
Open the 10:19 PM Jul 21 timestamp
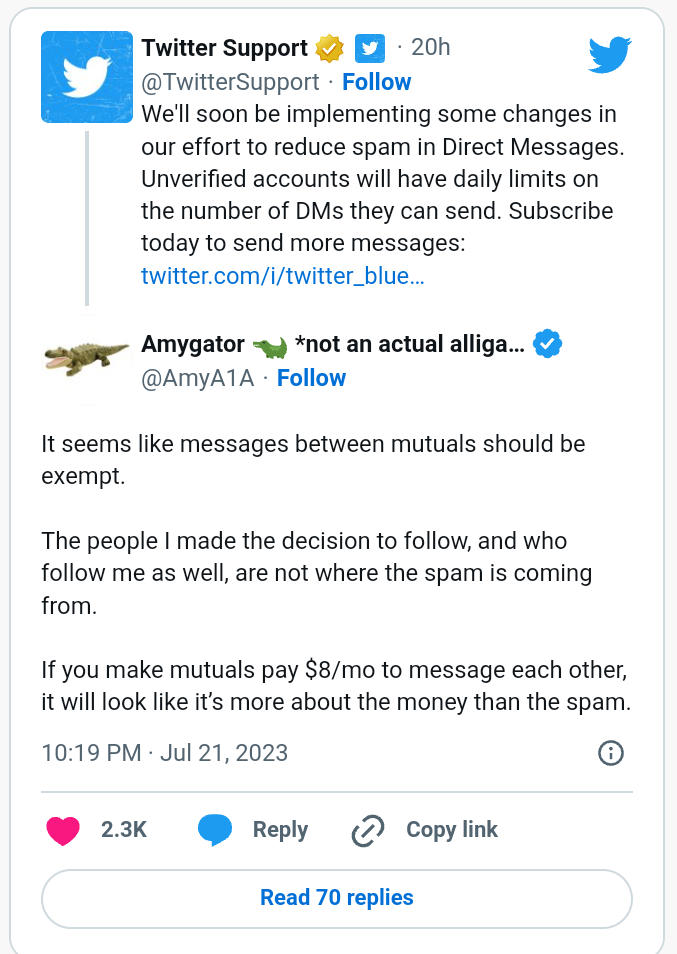pyautogui.click(x=165, y=753)
